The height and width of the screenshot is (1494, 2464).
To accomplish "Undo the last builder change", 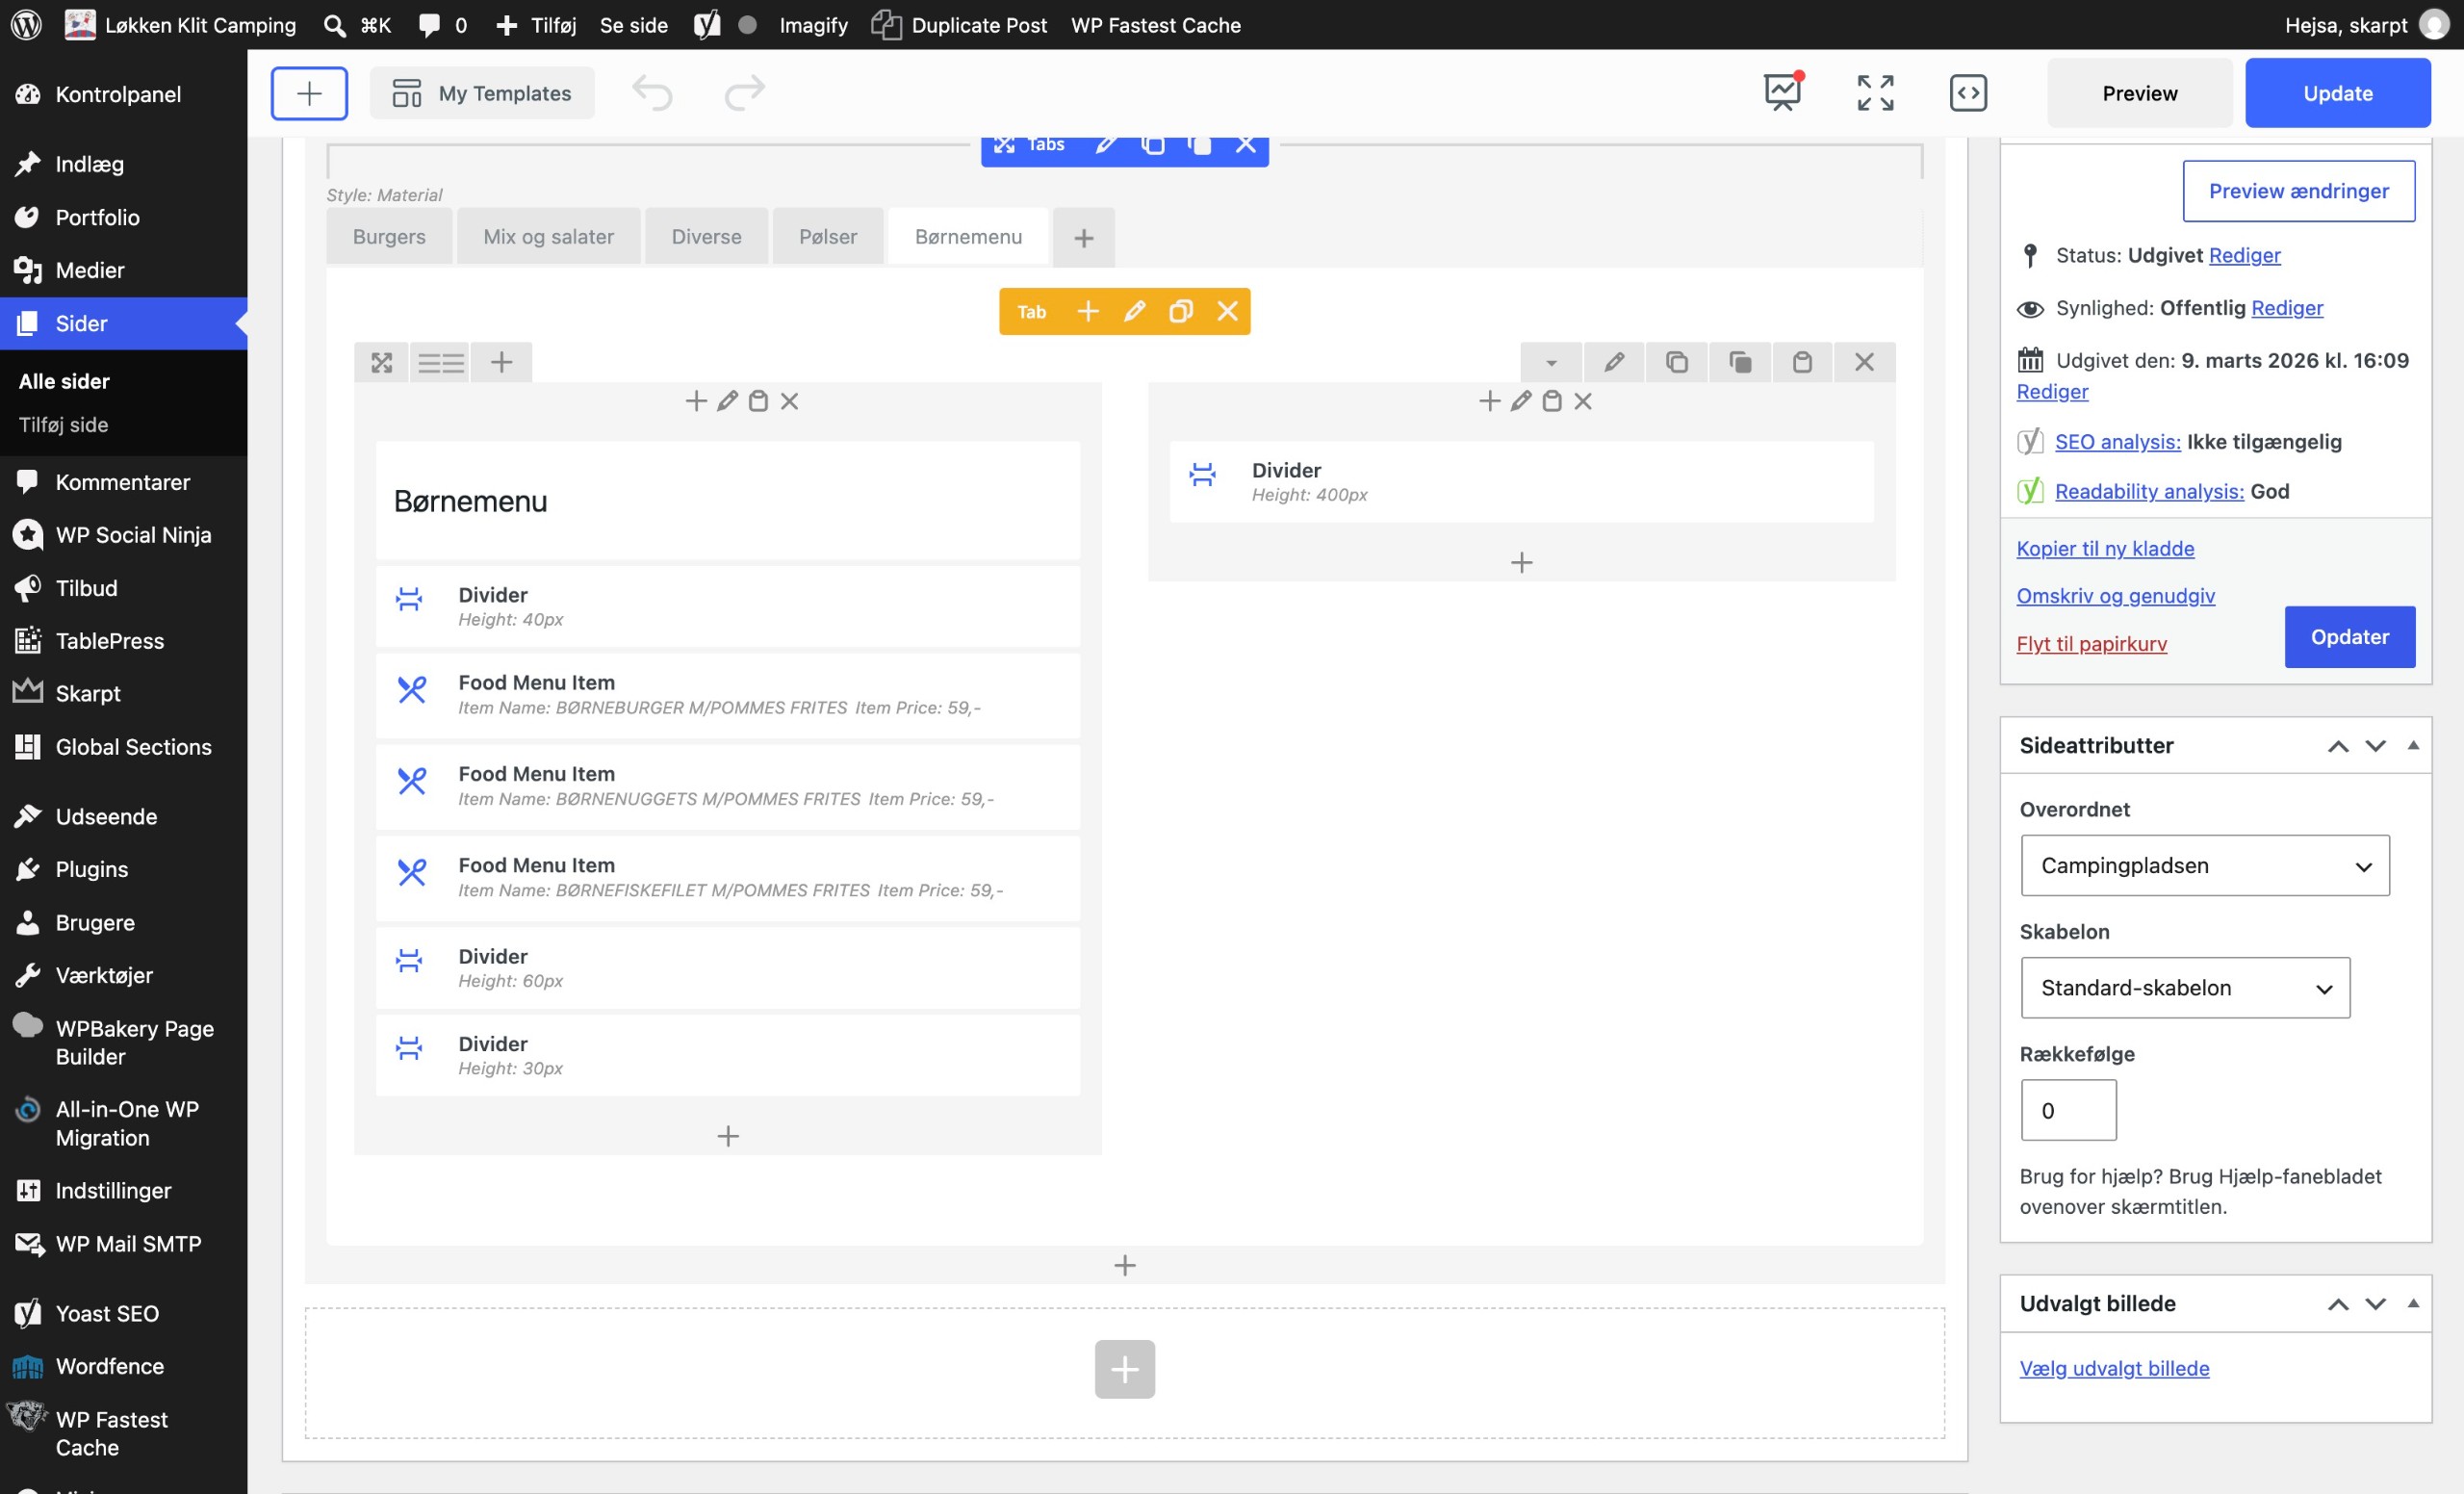I will pos(652,93).
